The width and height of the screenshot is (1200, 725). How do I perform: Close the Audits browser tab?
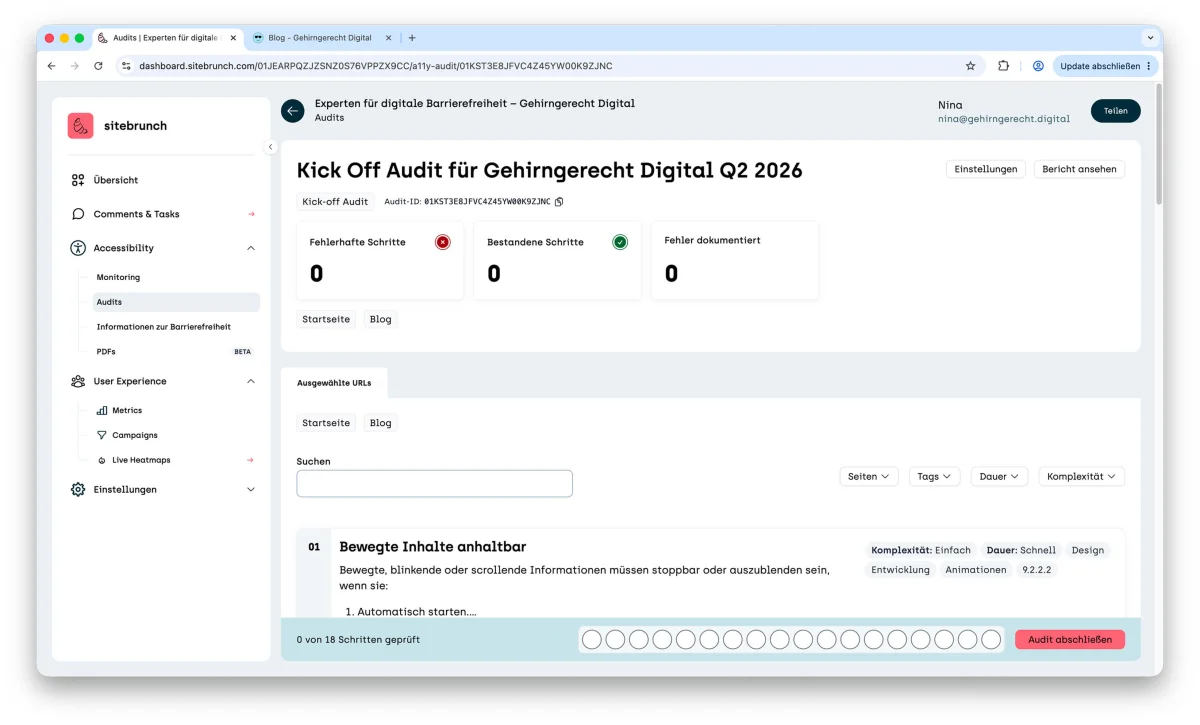coord(234,38)
